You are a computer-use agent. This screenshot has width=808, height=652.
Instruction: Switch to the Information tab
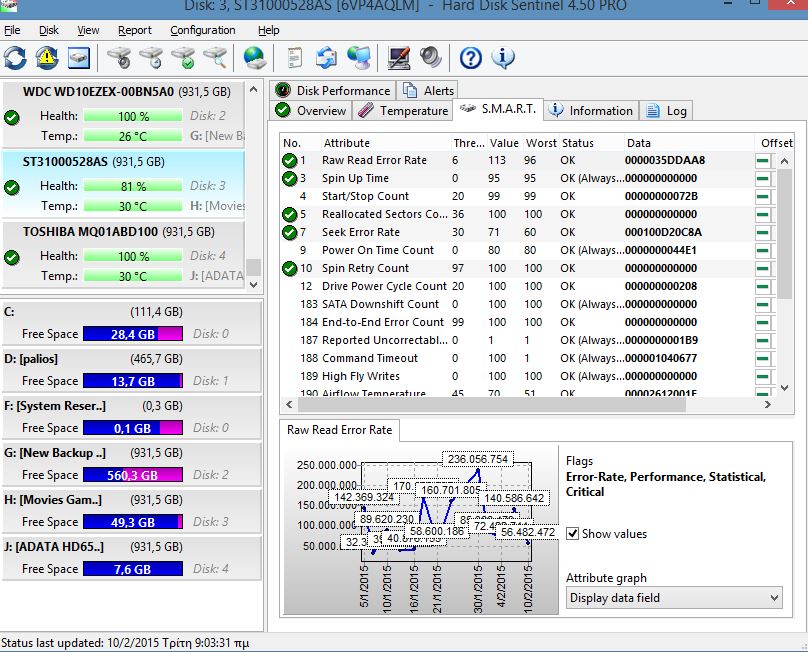click(x=591, y=110)
